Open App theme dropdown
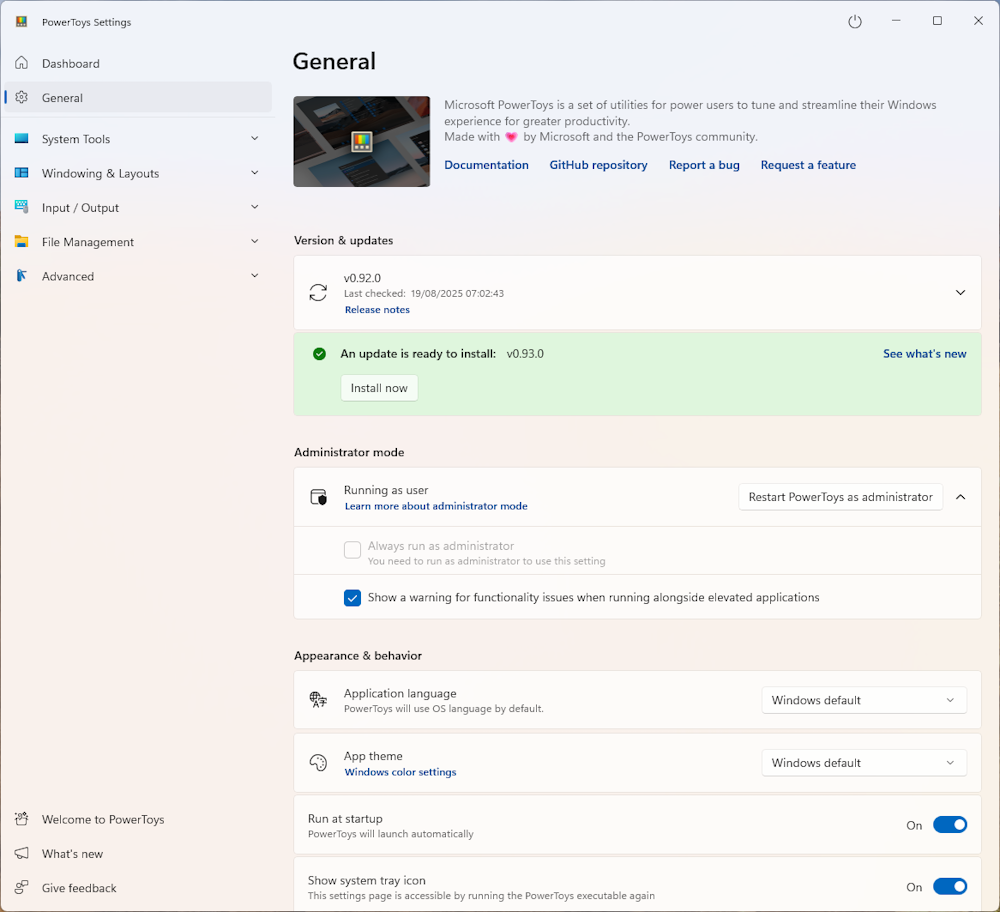The image size is (1000, 912). tap(864, 763)
